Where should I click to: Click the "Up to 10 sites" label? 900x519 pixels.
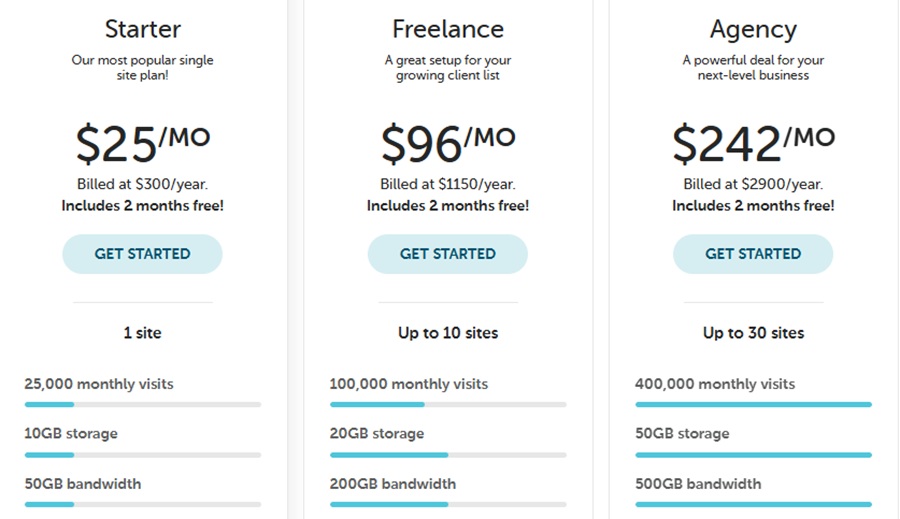point(447,333)
